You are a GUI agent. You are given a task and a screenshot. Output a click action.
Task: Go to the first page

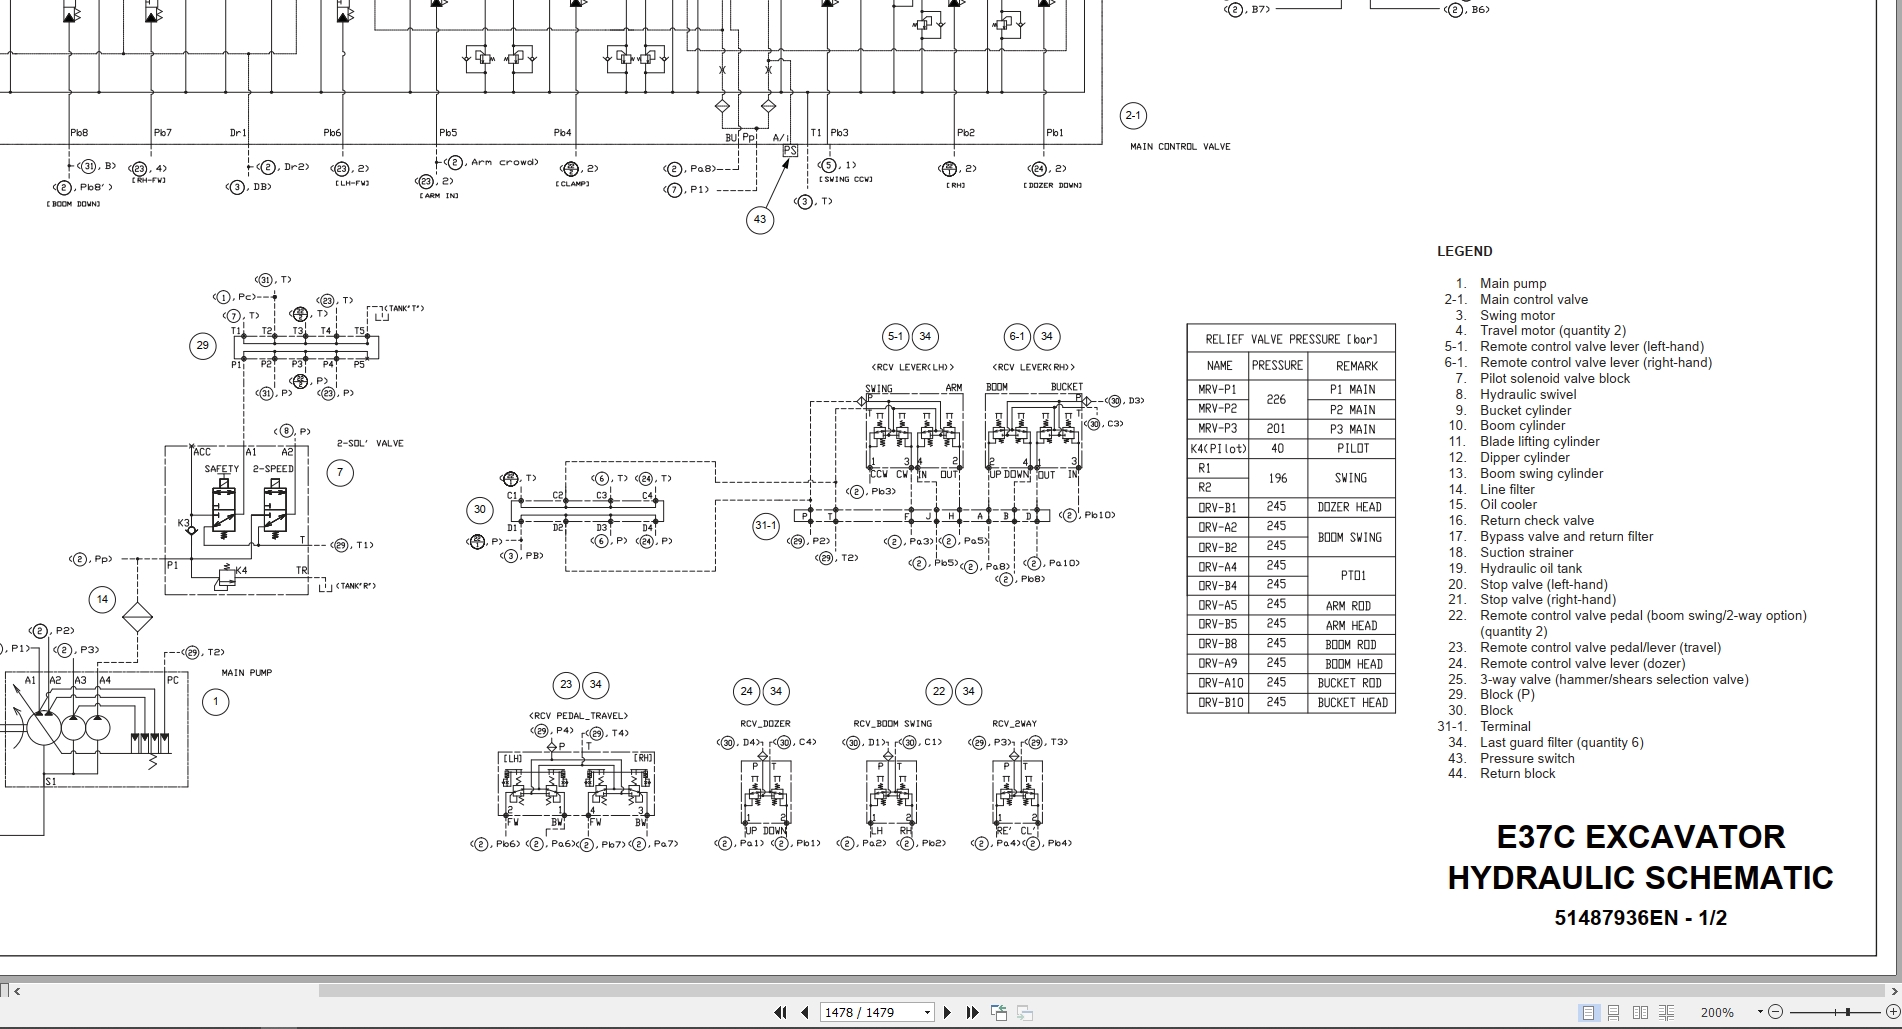[x=781, y=1012]
